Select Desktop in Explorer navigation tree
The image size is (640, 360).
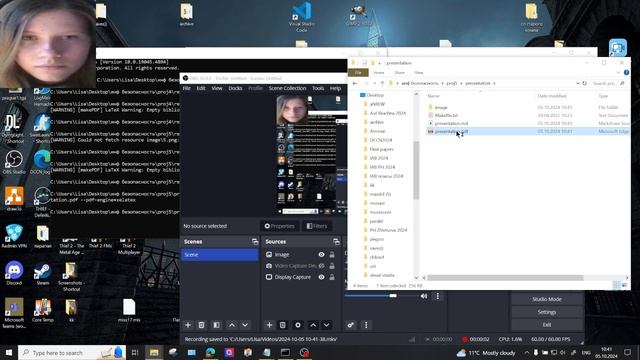click(375, 95)
